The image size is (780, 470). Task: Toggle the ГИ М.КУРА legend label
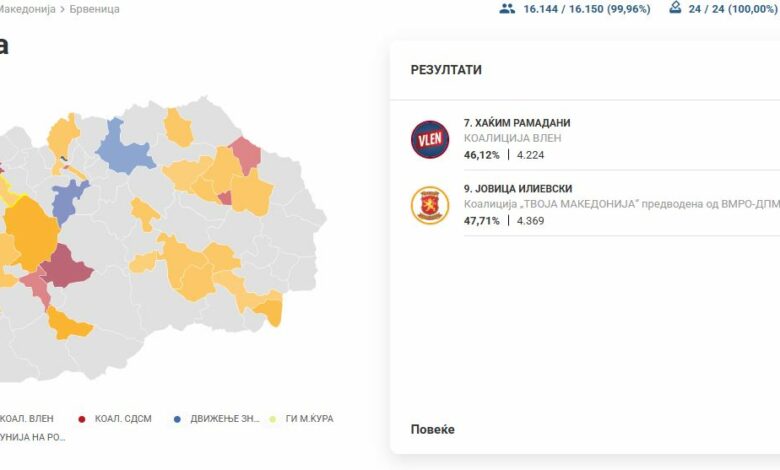click(x=308, y=418)
